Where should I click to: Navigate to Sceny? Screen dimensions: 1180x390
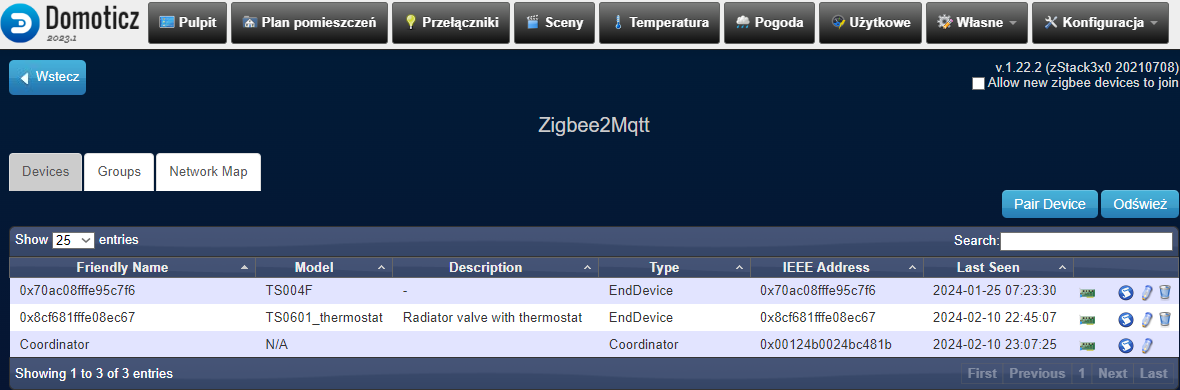[555, 23]
